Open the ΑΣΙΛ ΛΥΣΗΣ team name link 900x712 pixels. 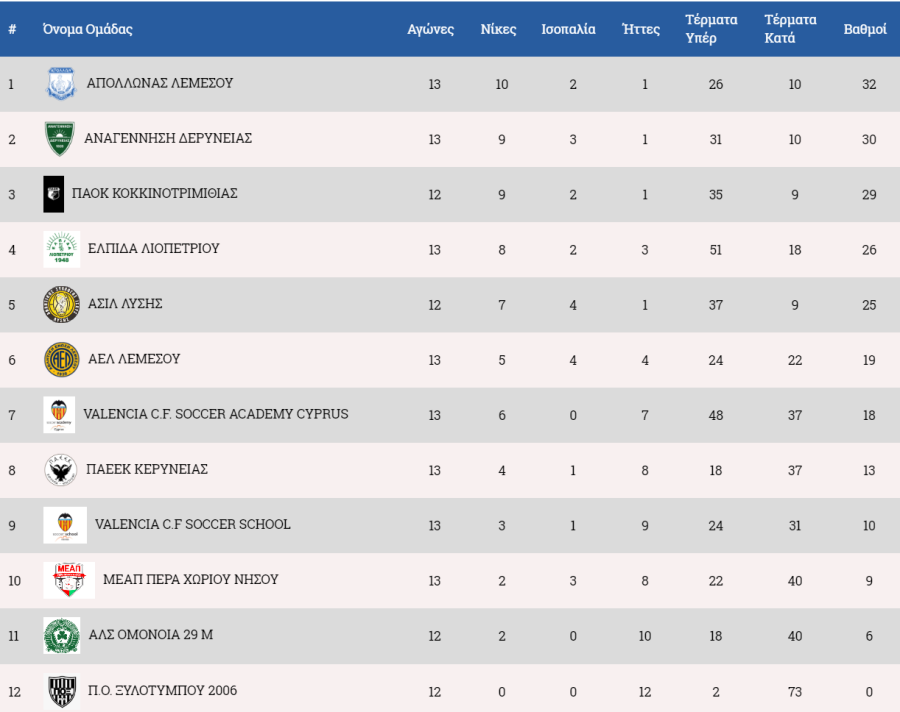point(125,304)
